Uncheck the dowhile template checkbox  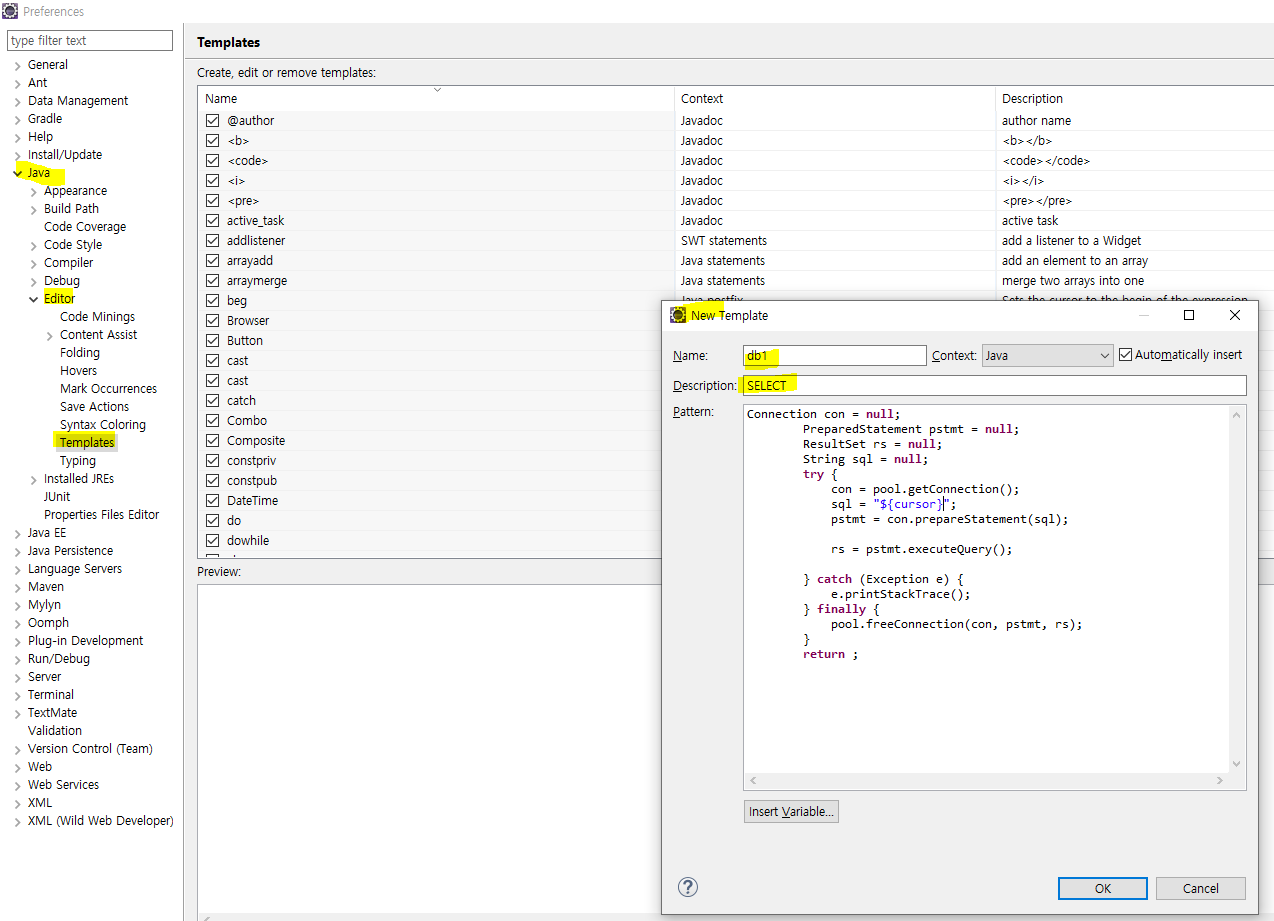212,541
